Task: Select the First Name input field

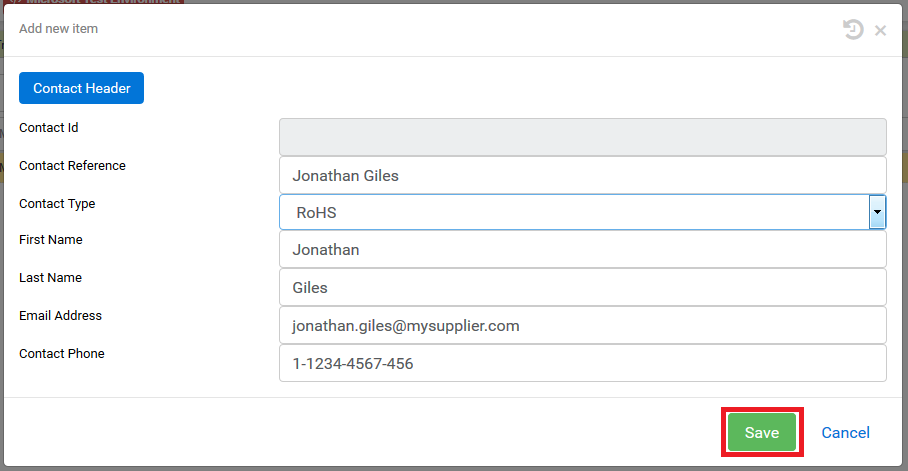Action: coord(582,250)
